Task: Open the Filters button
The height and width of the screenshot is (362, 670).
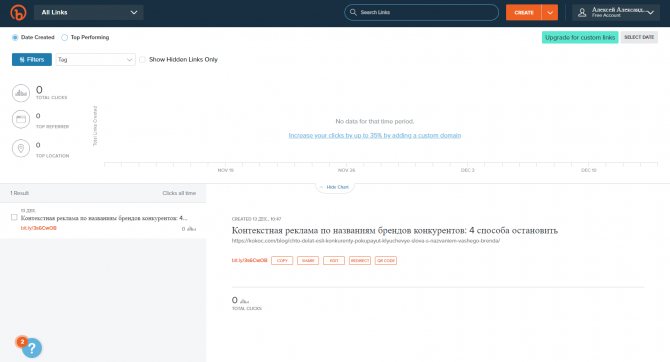Action: (x=32, y=59)
